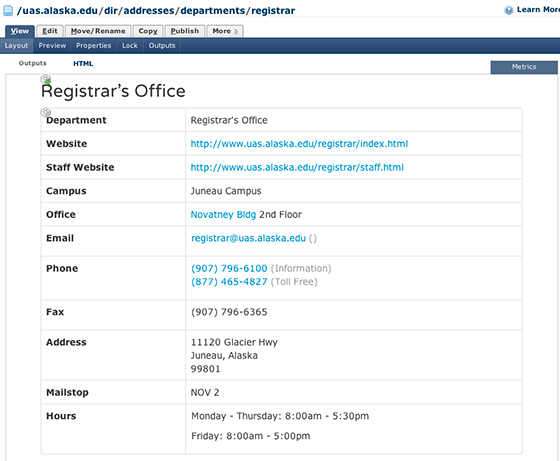This screenshot has height=461, width=560.
Task: Select the Layout sub-tab
Action: point(16,46)
